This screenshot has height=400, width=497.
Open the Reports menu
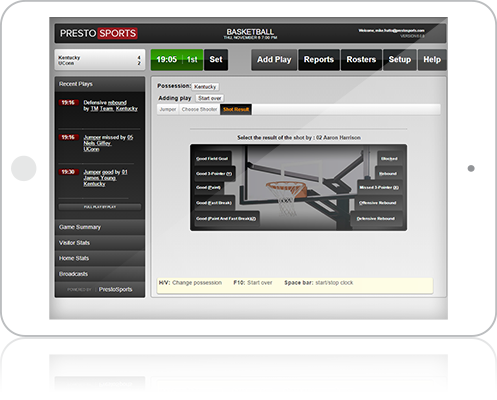319,60
